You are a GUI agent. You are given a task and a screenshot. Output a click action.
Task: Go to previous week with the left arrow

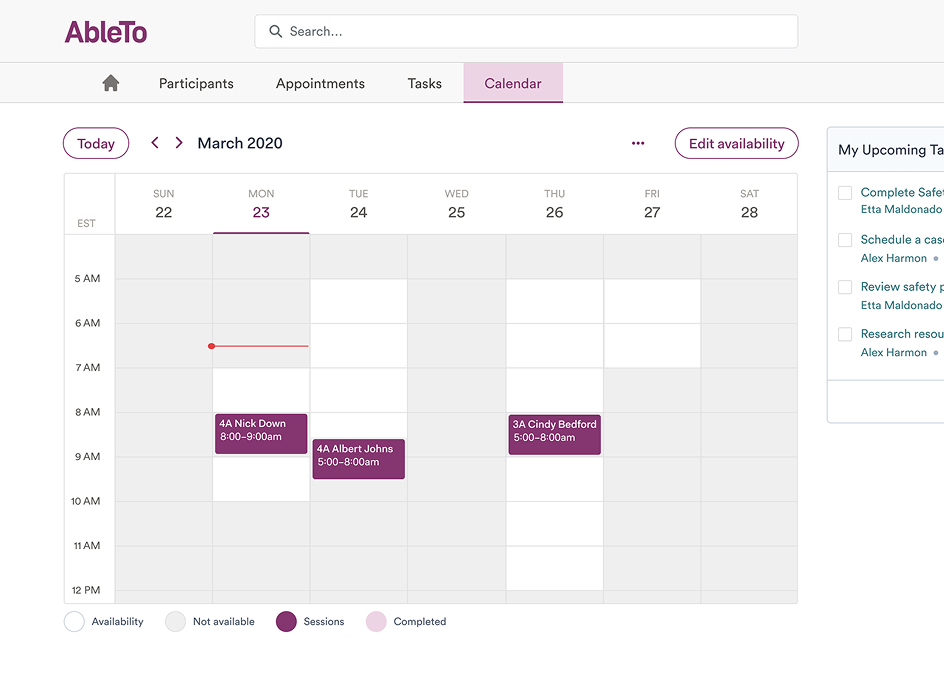[155, 142]
